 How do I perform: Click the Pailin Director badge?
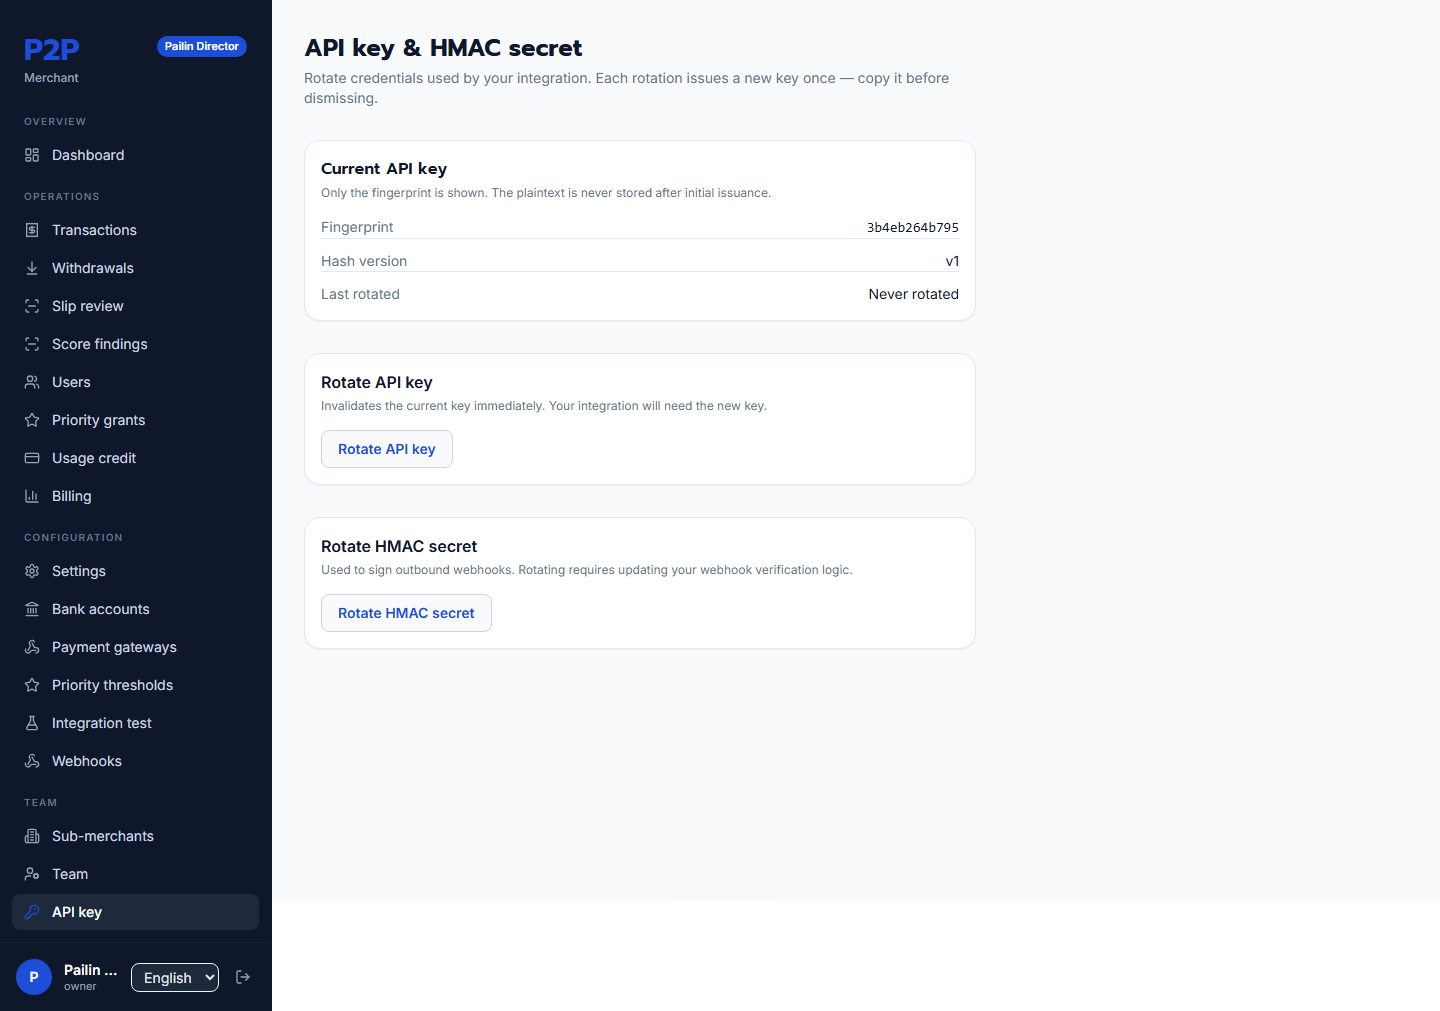pos(202,46)
